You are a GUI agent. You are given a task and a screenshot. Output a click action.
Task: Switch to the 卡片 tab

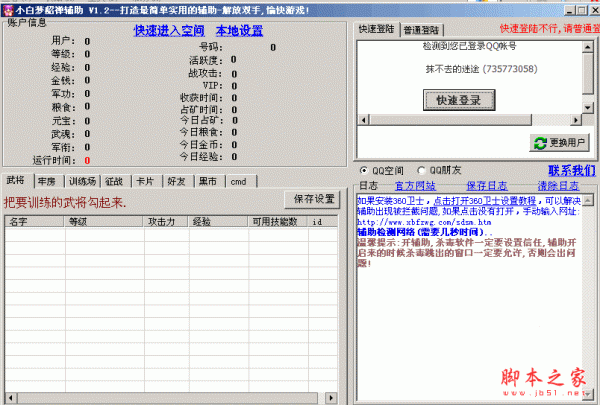click(145, 181)
